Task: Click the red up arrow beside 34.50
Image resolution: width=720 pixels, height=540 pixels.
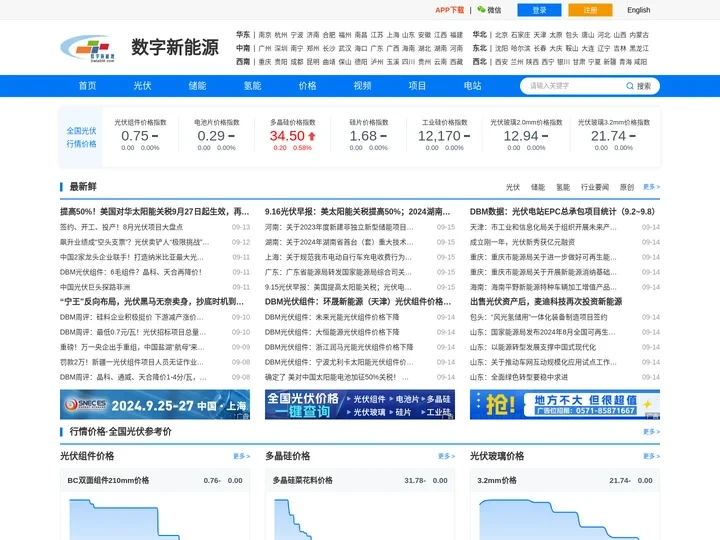Action: pyautogui.click(x=312, y=136)
